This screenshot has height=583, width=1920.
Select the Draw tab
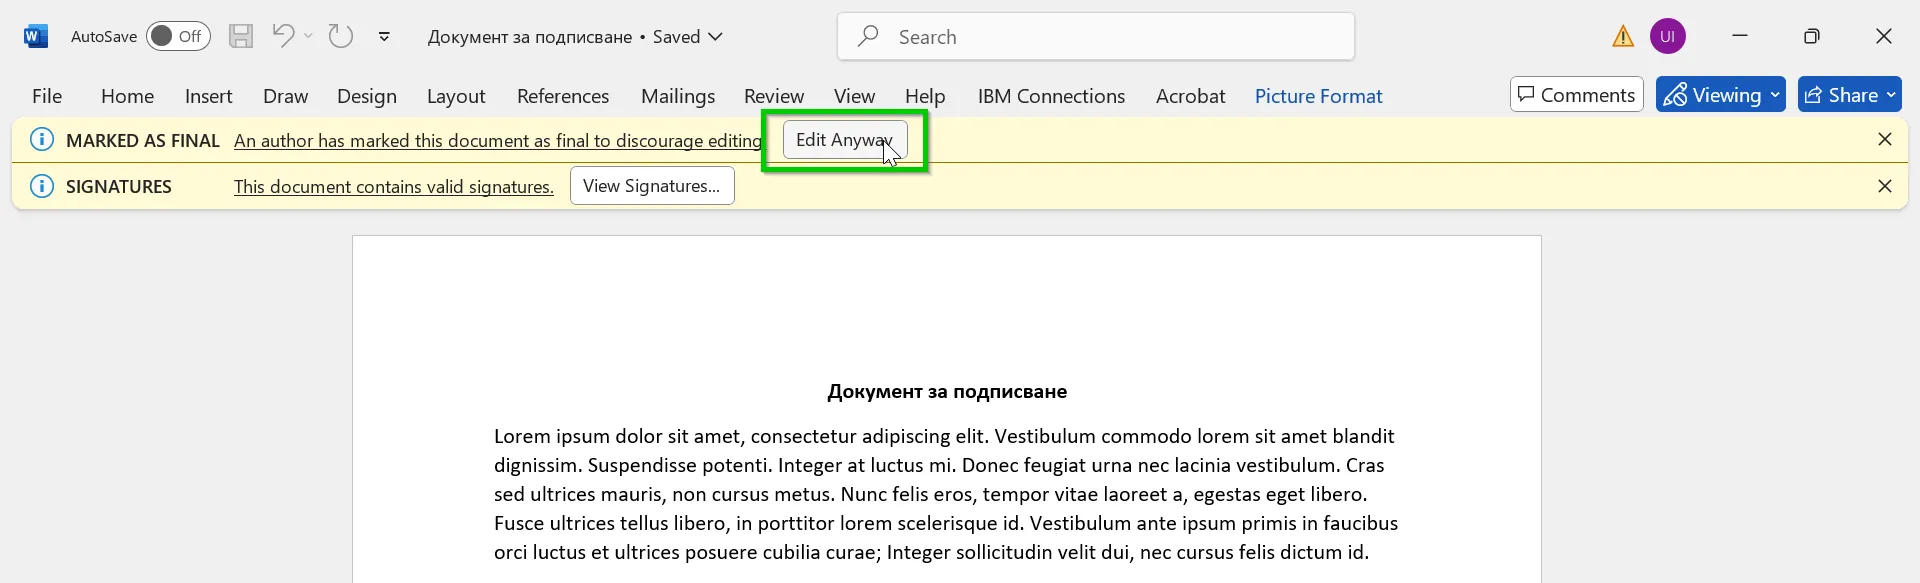click(x=286, y=96)
